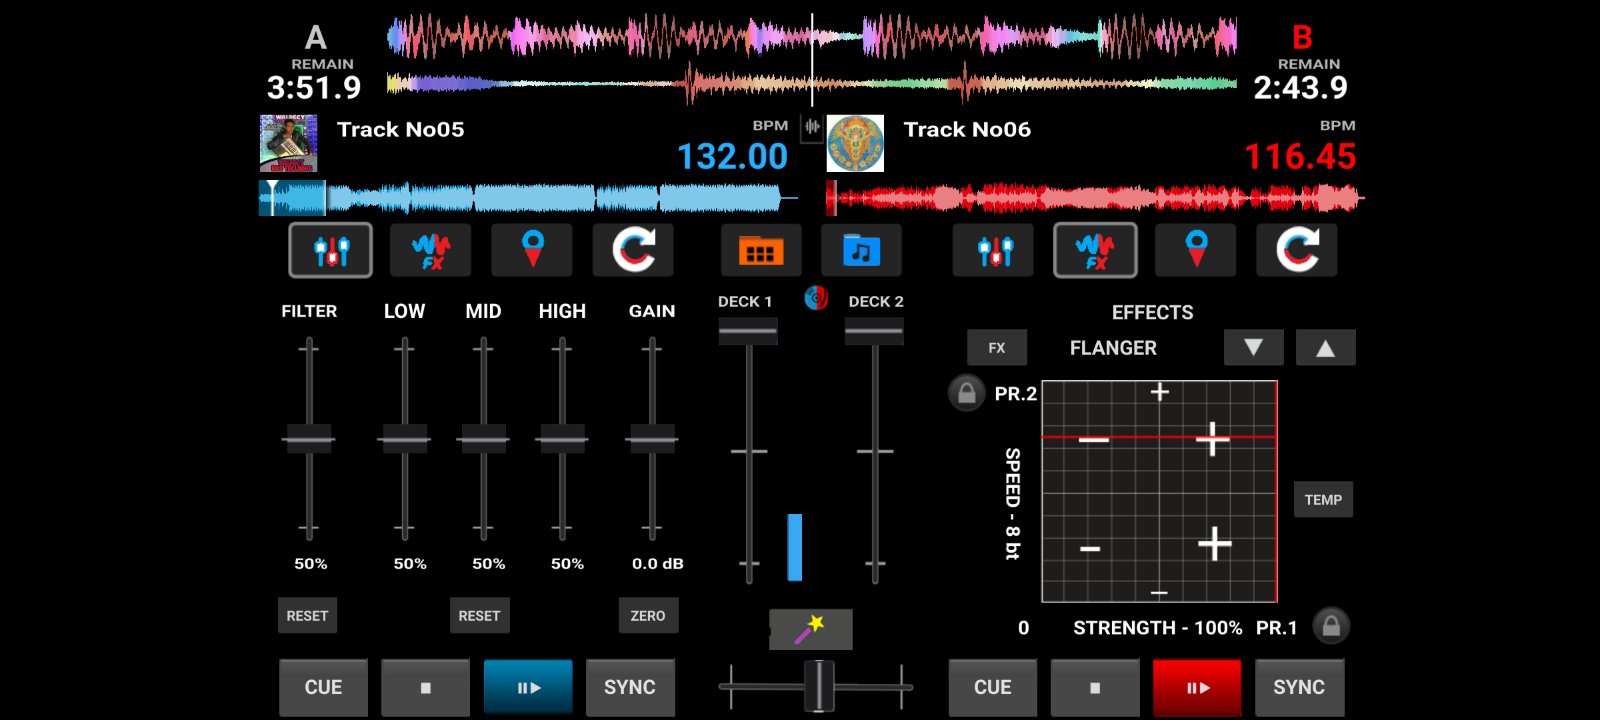This screenshot has width=1600, height=720.
Task: Click the automix magic wand icon
Action: tap(810, 629)
